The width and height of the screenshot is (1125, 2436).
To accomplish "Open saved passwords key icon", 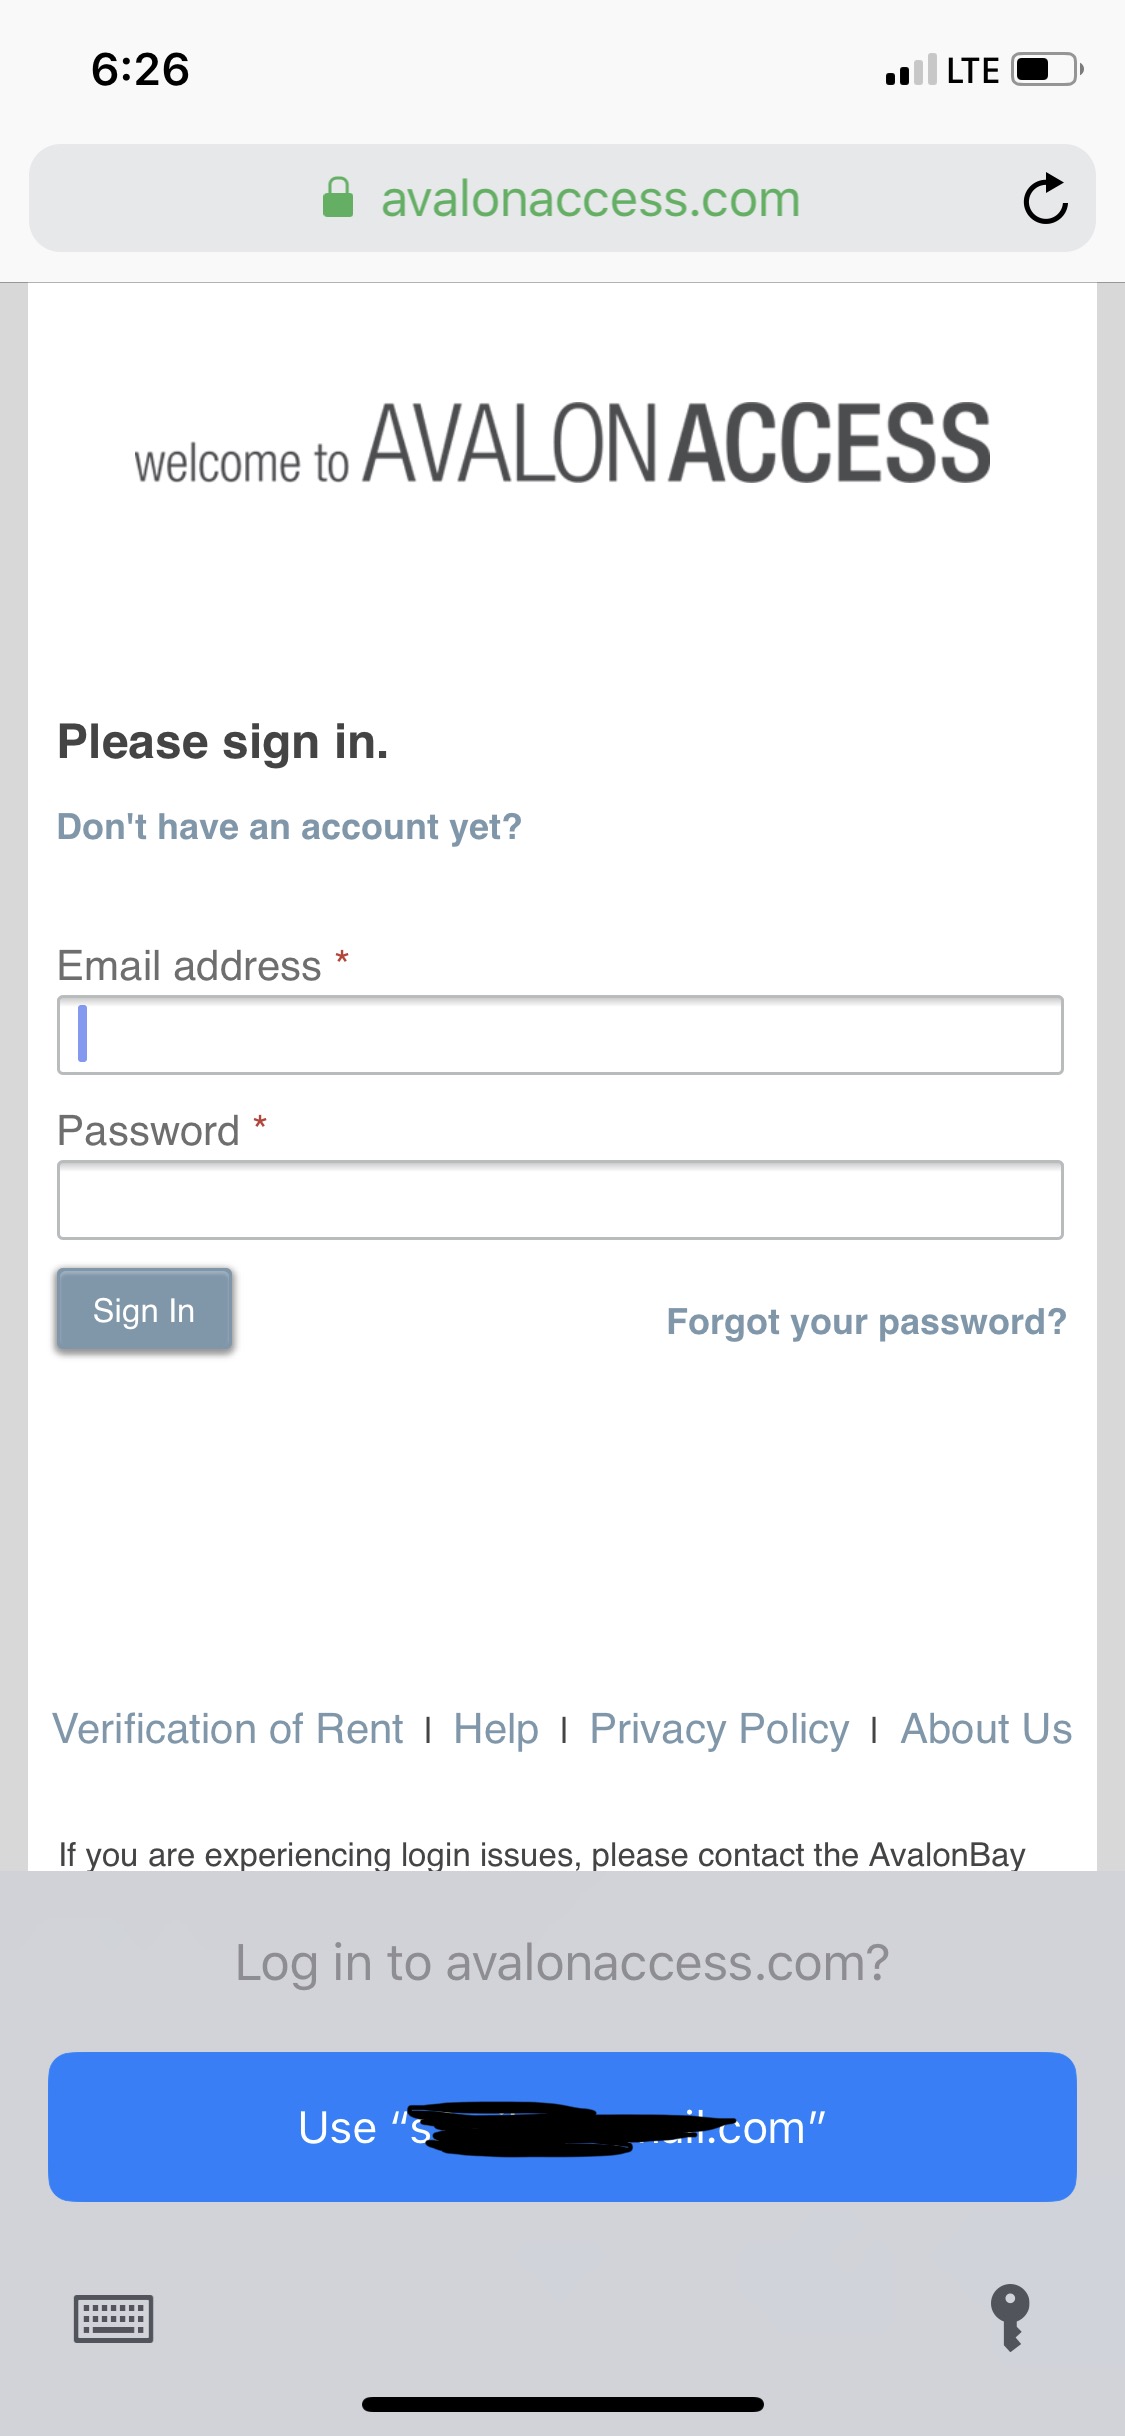I will point(1010,2317).
